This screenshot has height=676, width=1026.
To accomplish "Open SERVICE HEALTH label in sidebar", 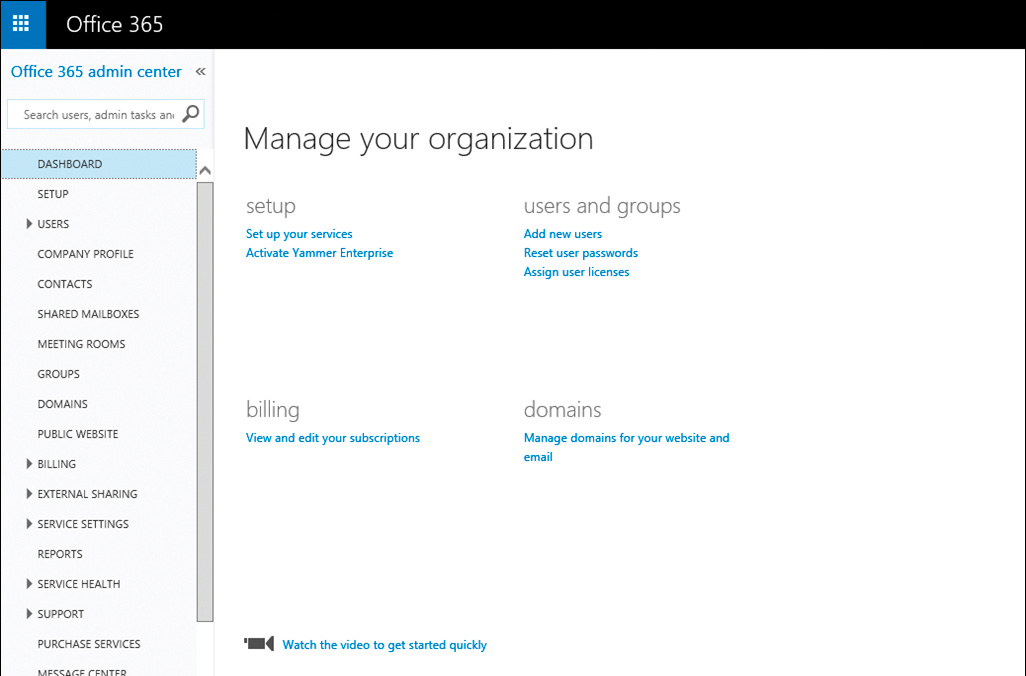I will pos(79,584).
